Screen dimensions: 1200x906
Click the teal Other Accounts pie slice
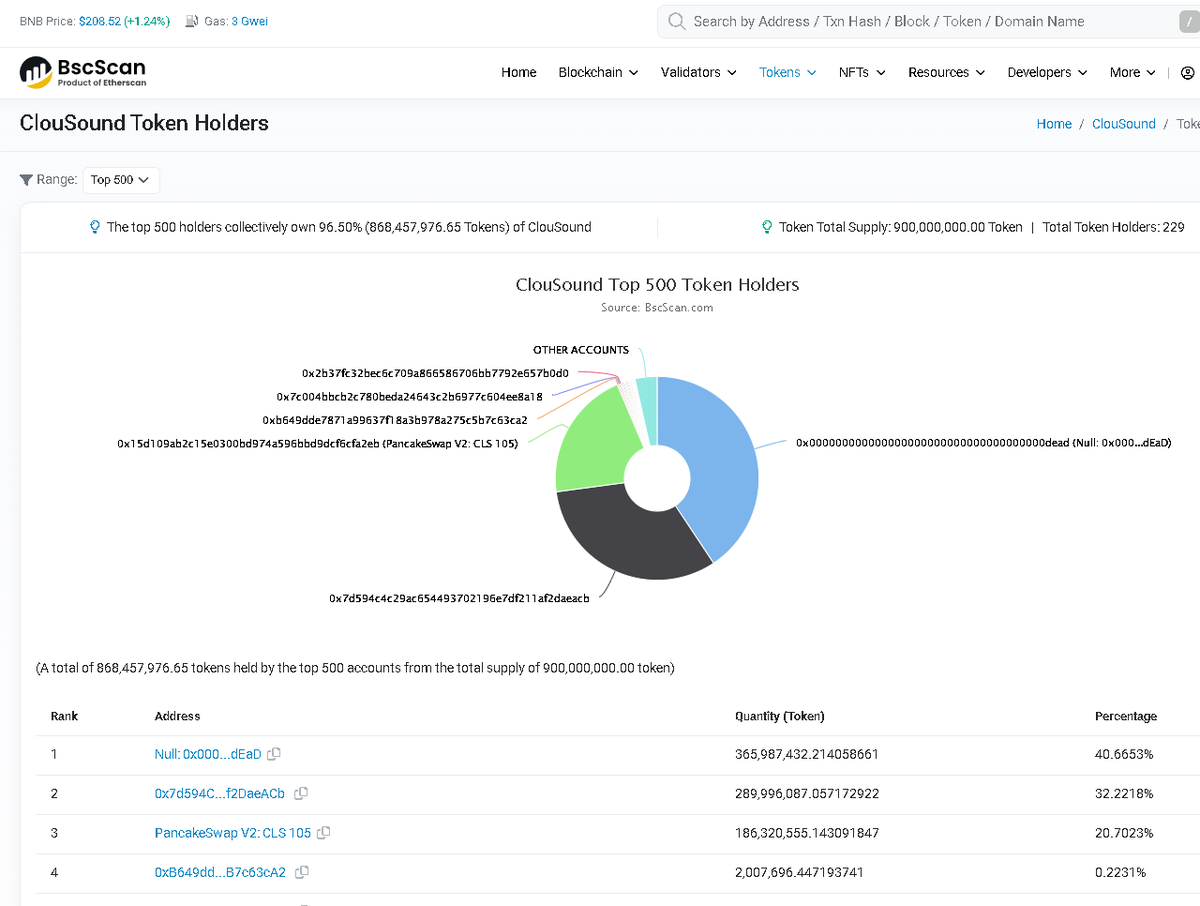647,410
